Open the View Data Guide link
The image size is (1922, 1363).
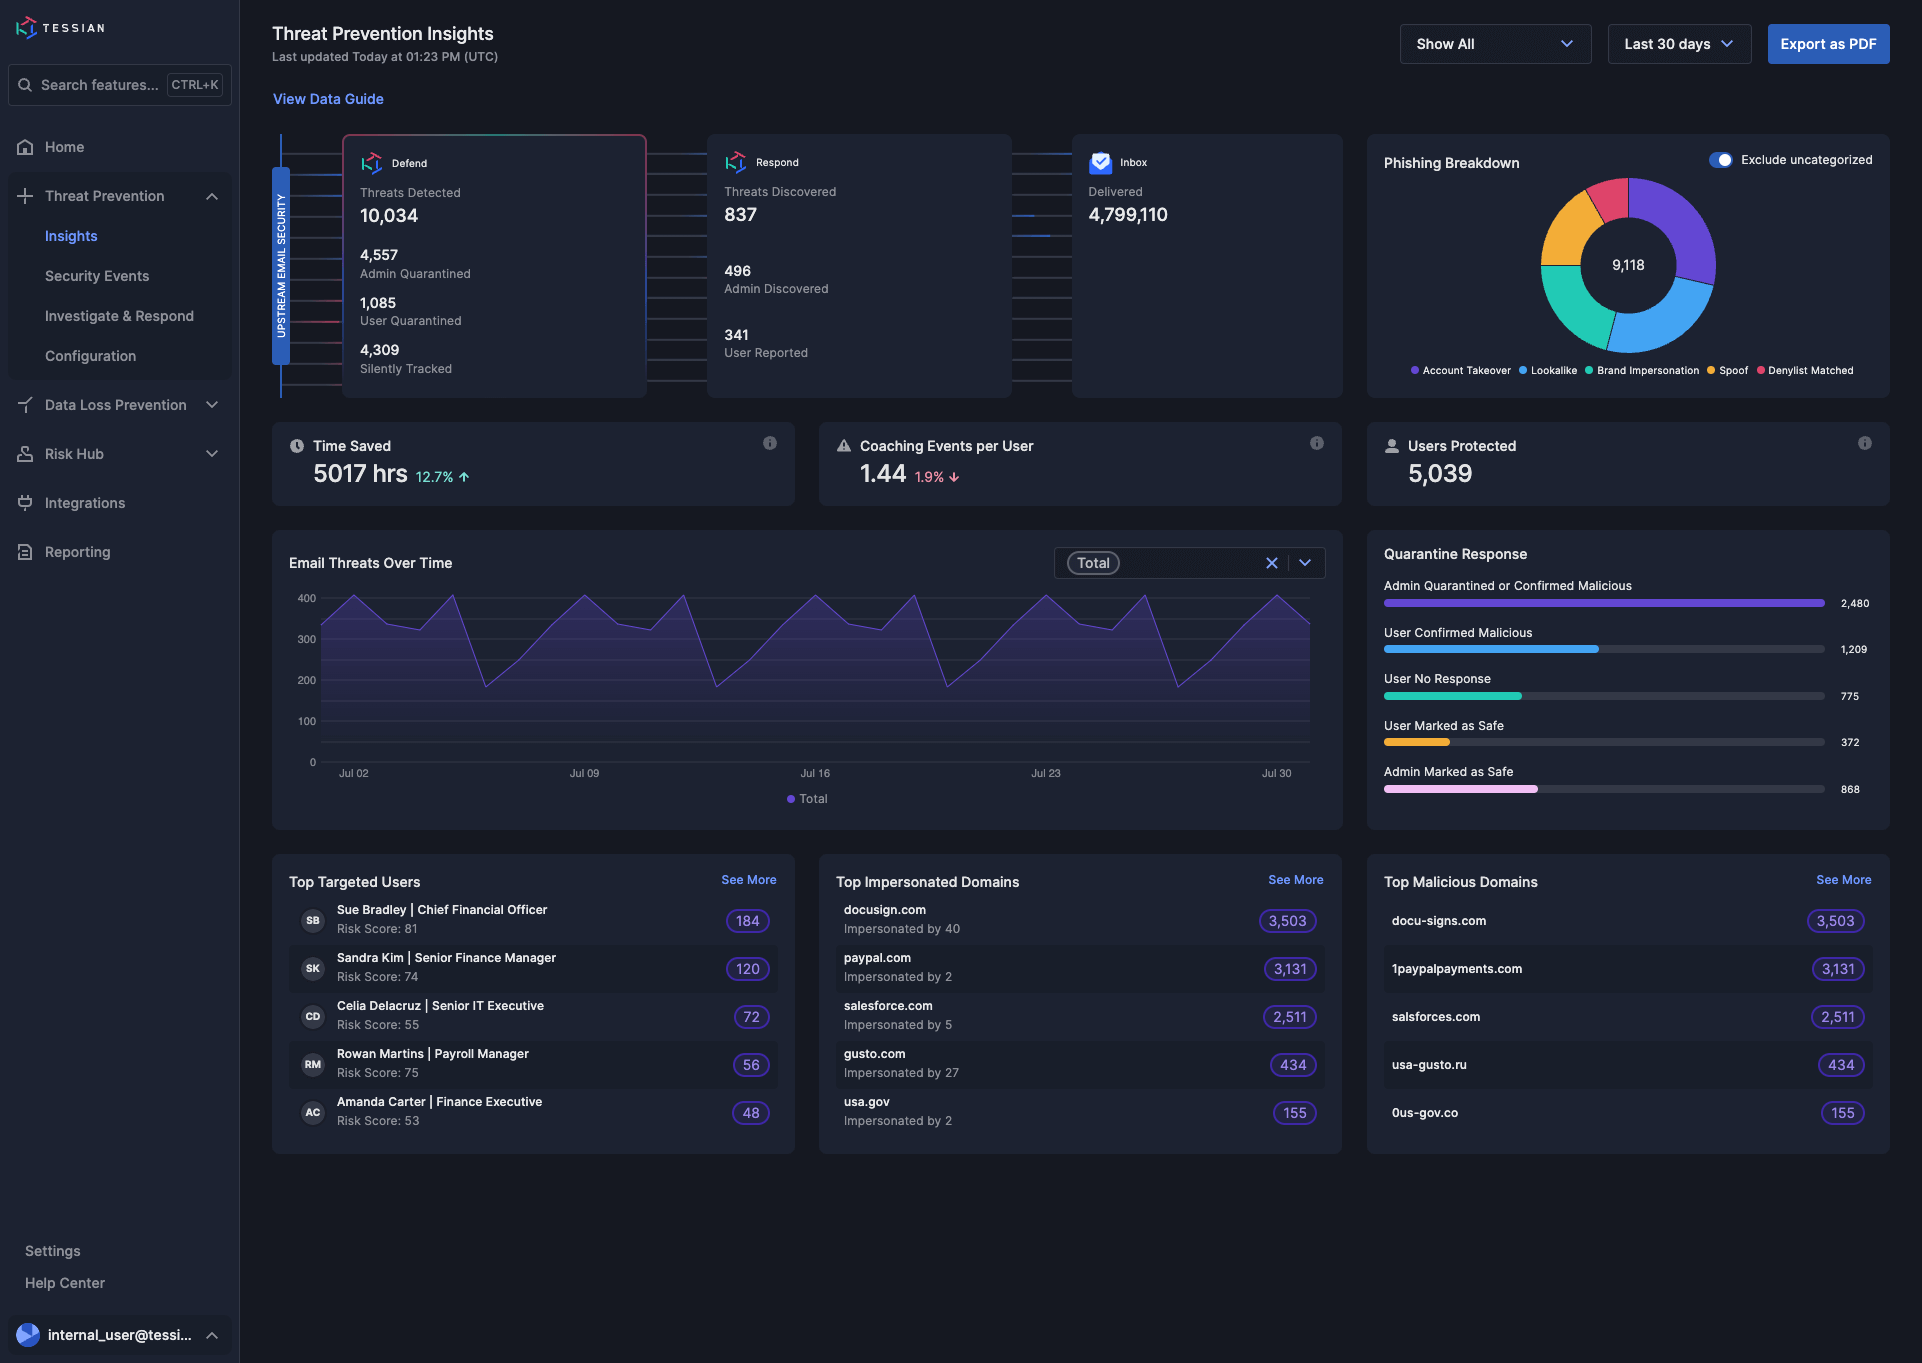click(328, 99)
